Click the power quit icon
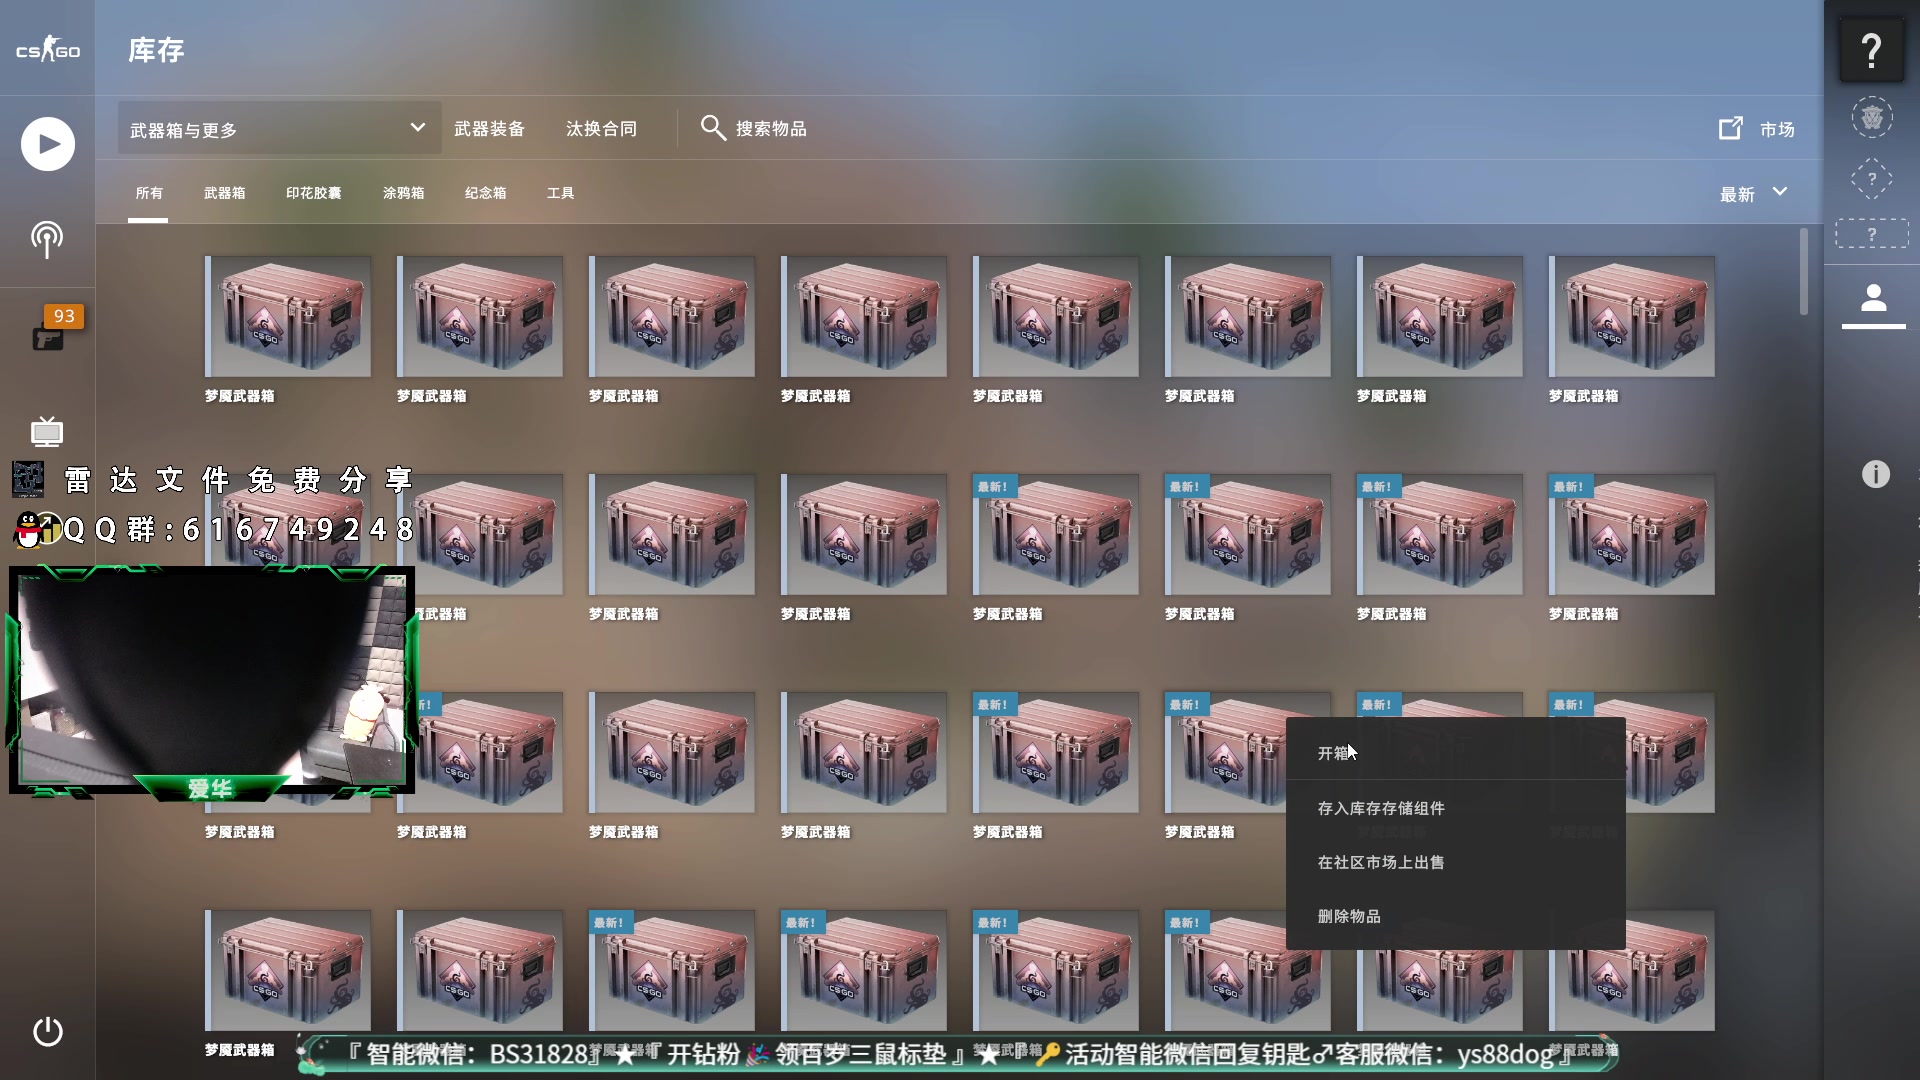The image size is (1920, 1080). 47,1031
